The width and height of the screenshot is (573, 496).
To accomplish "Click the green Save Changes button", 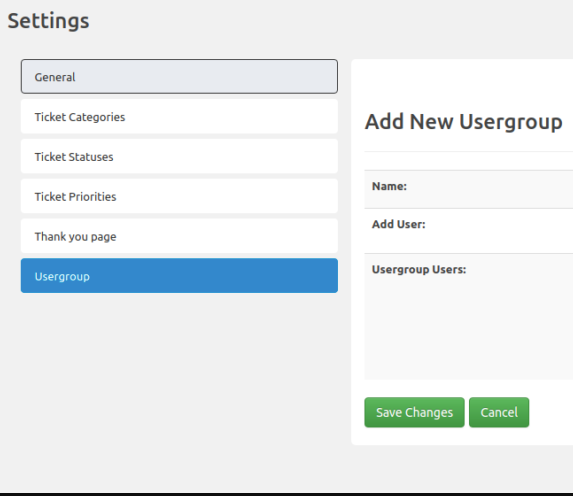I will click(414, 412).
